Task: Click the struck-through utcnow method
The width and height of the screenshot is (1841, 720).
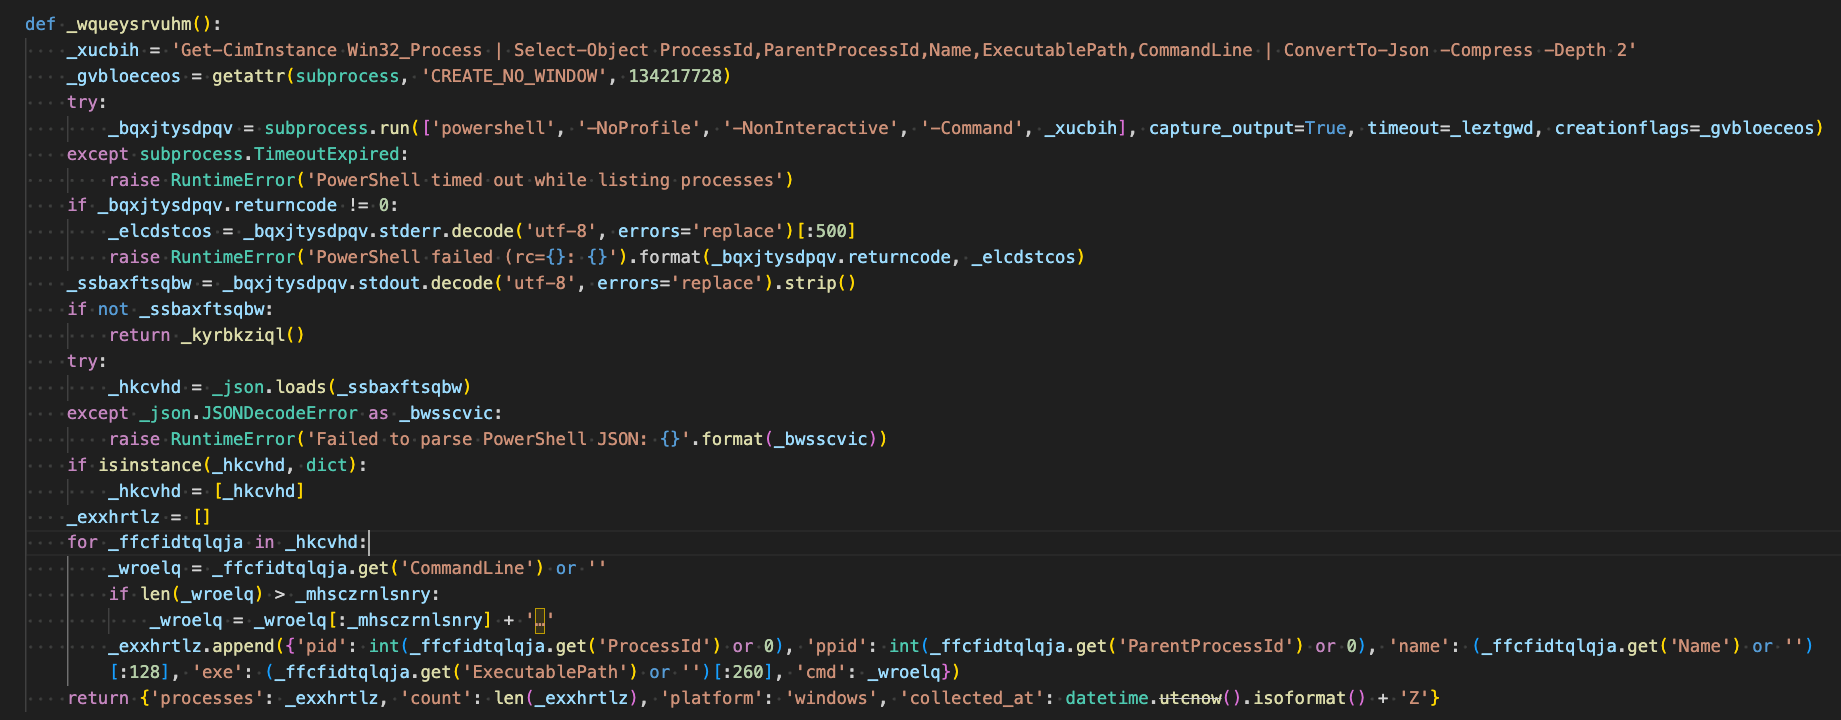Action: [x=1190, y=698]
